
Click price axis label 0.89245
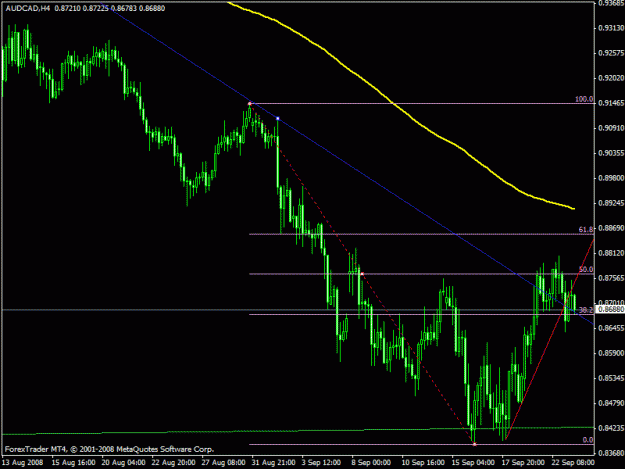click(x=611, y=203)
